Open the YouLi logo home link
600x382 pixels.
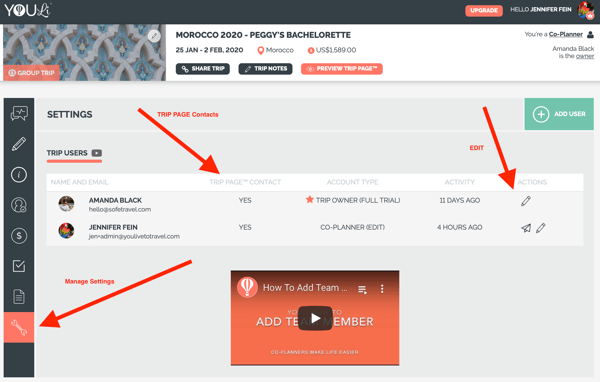pos(28,10)
